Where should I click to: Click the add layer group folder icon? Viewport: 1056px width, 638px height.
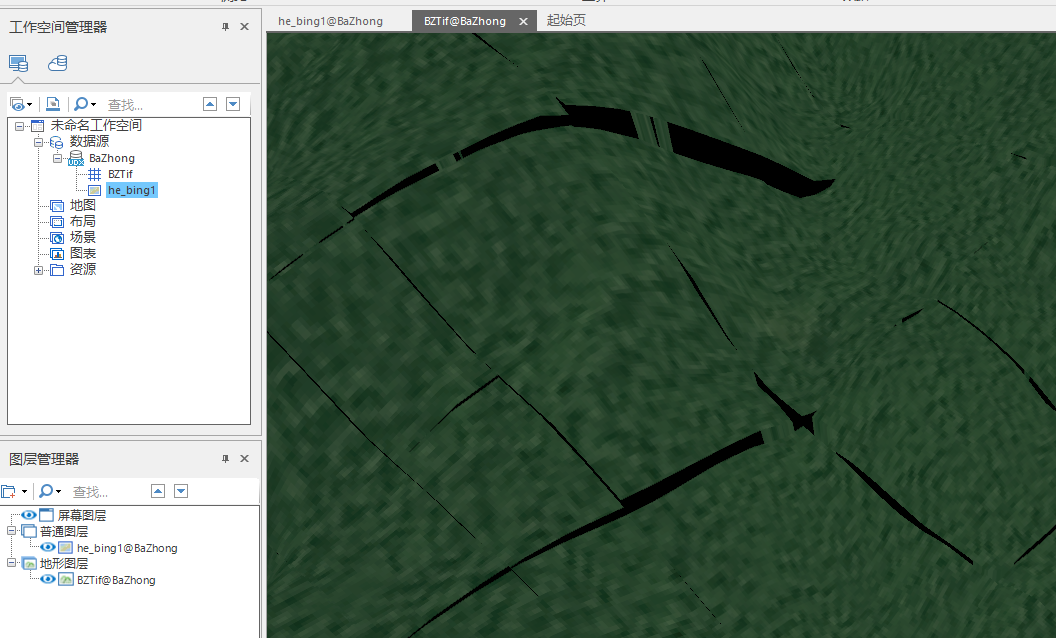coord(9,492)
